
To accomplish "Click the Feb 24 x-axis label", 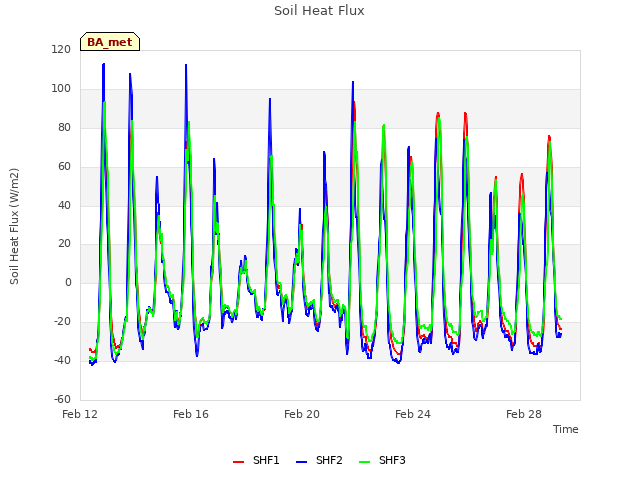I will click(x=413, y=414).
